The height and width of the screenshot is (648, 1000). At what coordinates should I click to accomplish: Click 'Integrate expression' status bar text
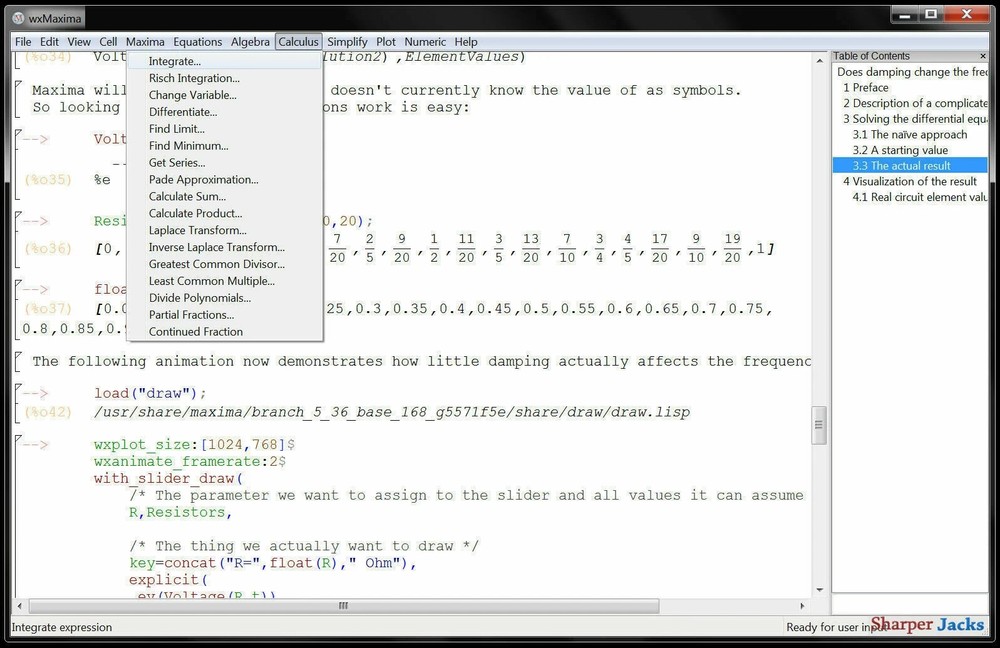pos(62,627)
